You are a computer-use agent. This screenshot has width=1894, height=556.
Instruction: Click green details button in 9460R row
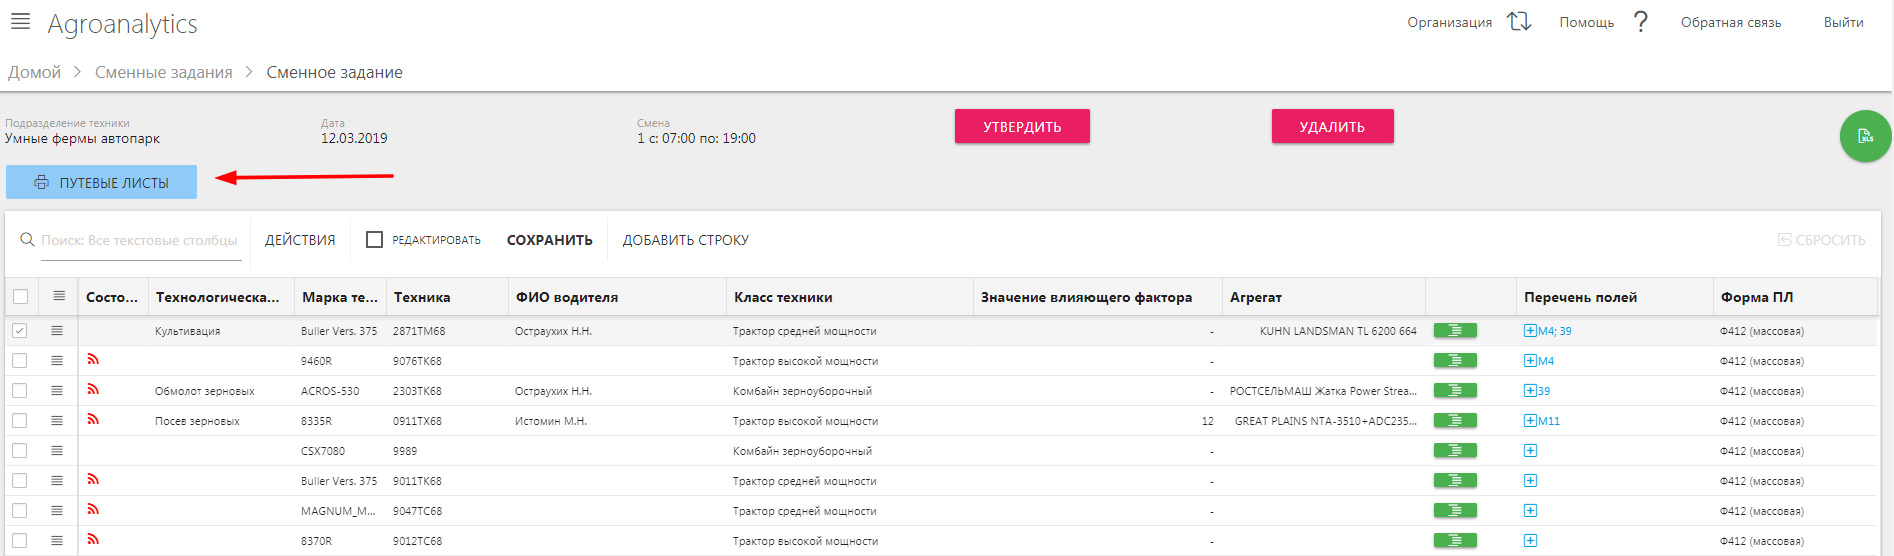click(x=1455, y=361)
